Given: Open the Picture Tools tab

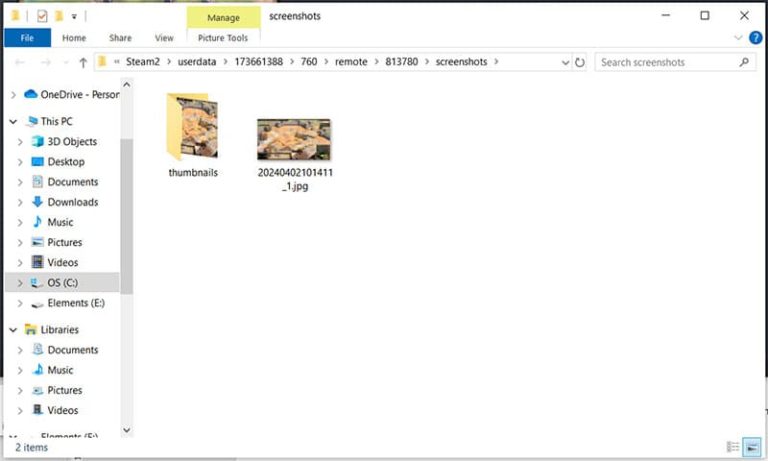Looking at the screenshot, I should click(x=223, y=38).
